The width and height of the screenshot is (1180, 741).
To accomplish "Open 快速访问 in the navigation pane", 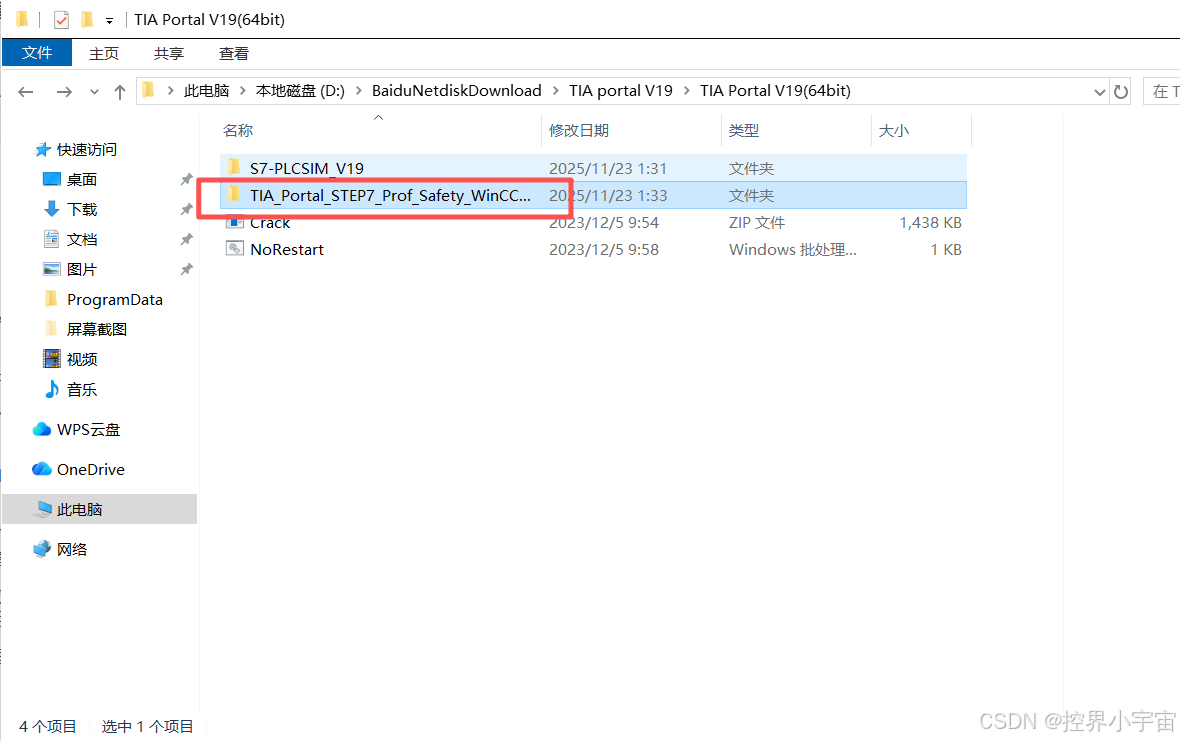I will click(87, 150).
